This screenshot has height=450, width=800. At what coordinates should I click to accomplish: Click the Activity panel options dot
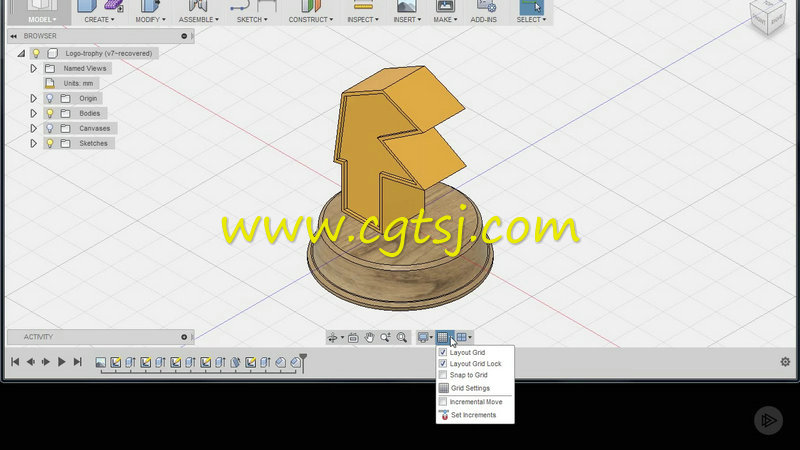pyautogui.click(x=184, y=337)
